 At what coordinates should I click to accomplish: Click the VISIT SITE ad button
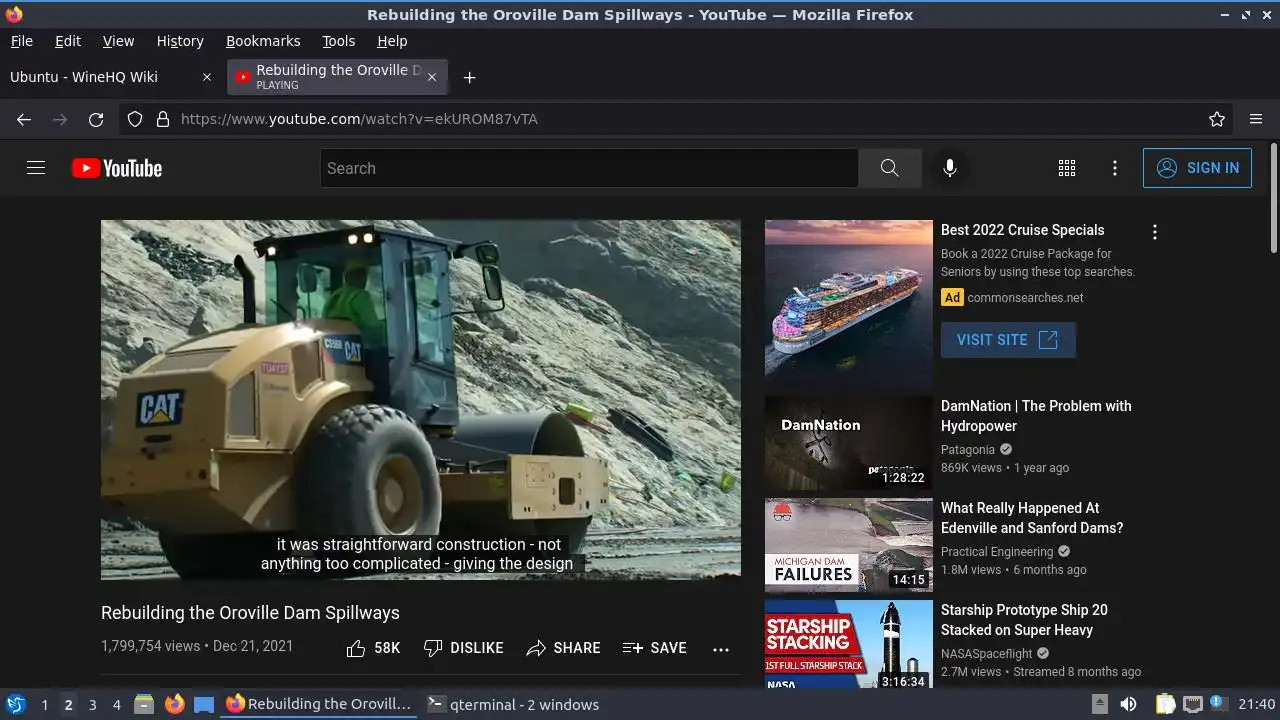tap(1008, 340)
